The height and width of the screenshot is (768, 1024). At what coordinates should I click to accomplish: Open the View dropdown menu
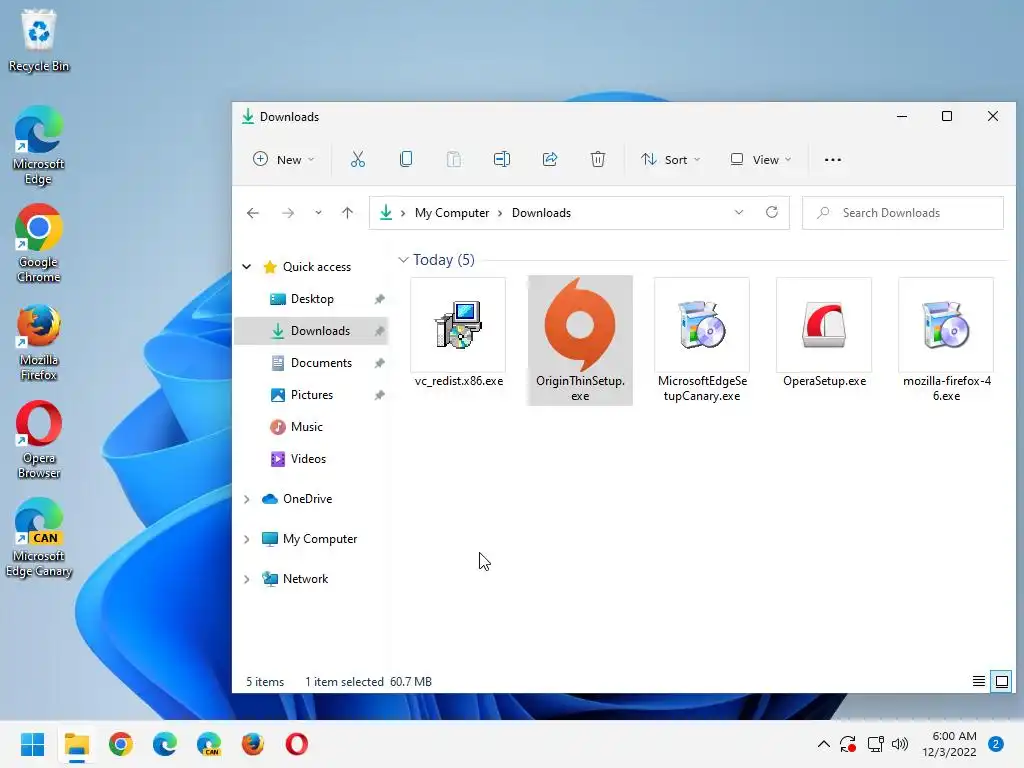(x=761, y=159)
